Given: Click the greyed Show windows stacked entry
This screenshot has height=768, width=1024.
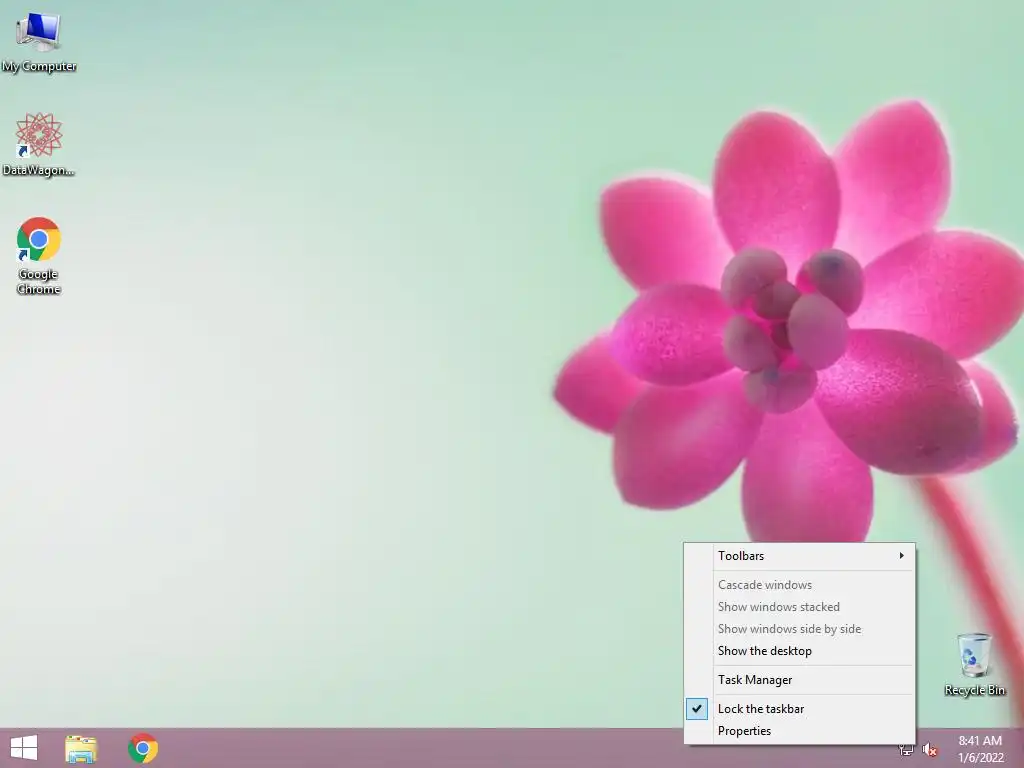Looking at the screenshot, I should click(800, 607).
